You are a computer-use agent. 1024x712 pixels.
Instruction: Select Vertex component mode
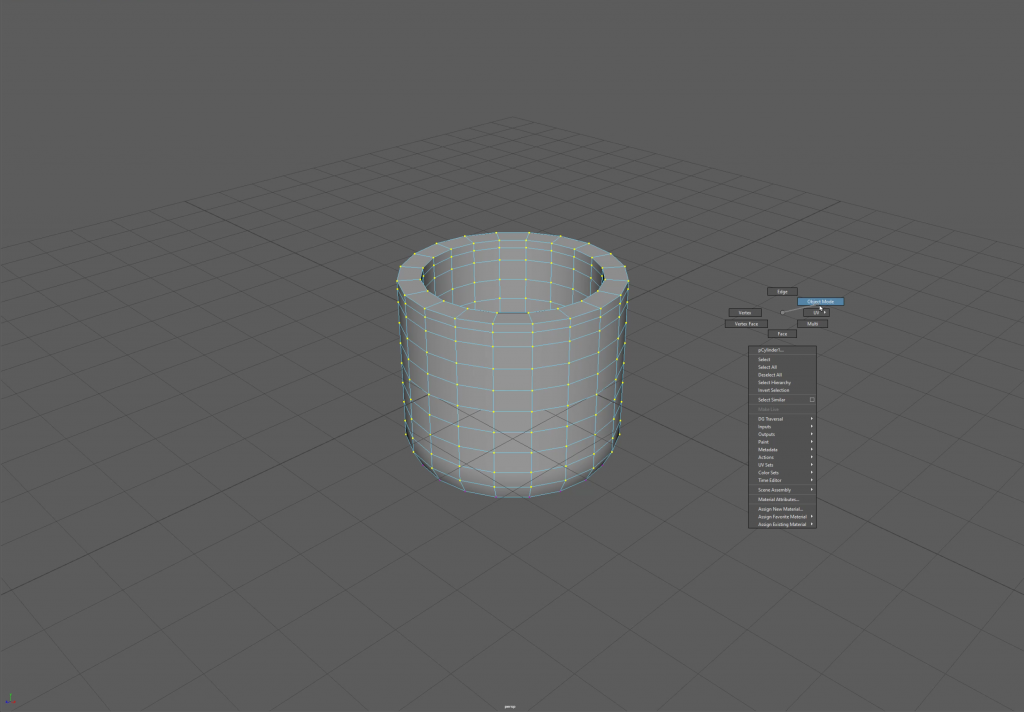coord(745,313)
